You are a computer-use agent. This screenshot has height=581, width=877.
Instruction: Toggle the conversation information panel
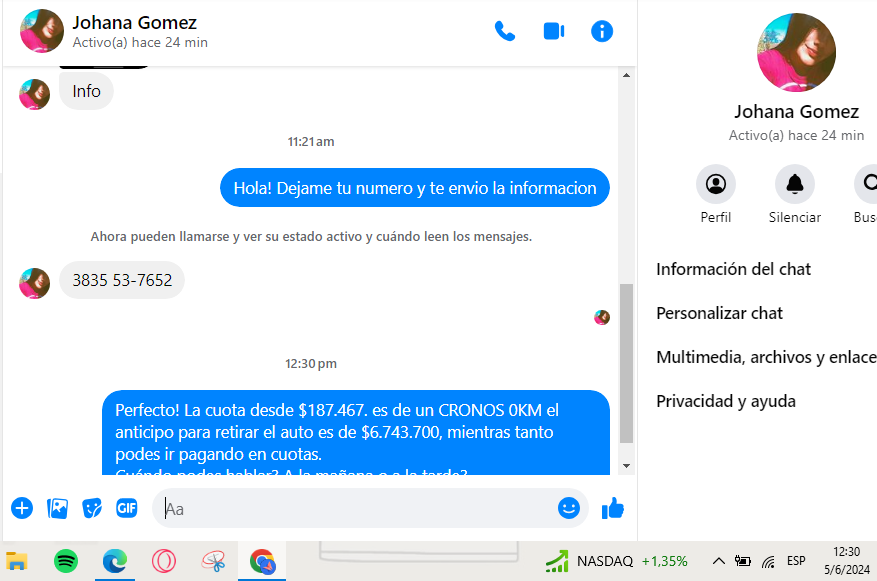click(602, 31)
